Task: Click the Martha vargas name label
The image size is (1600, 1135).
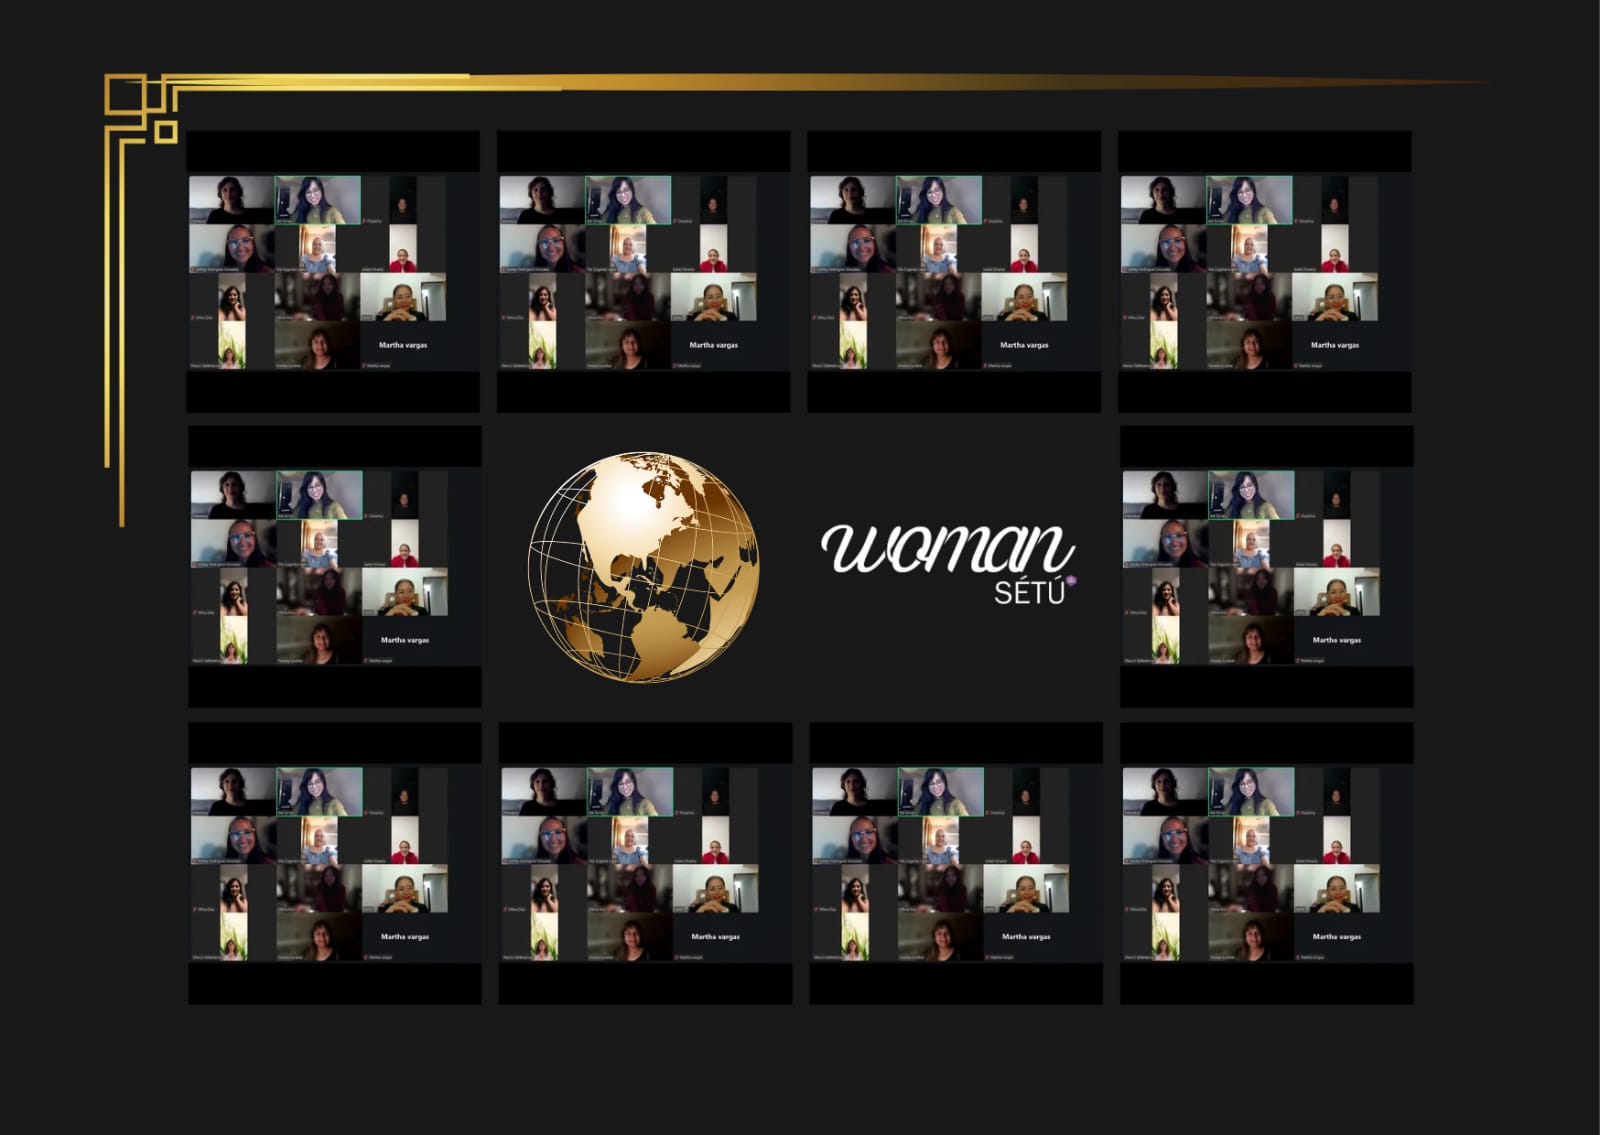Action: pyautogui.click(x=404, y=640)
